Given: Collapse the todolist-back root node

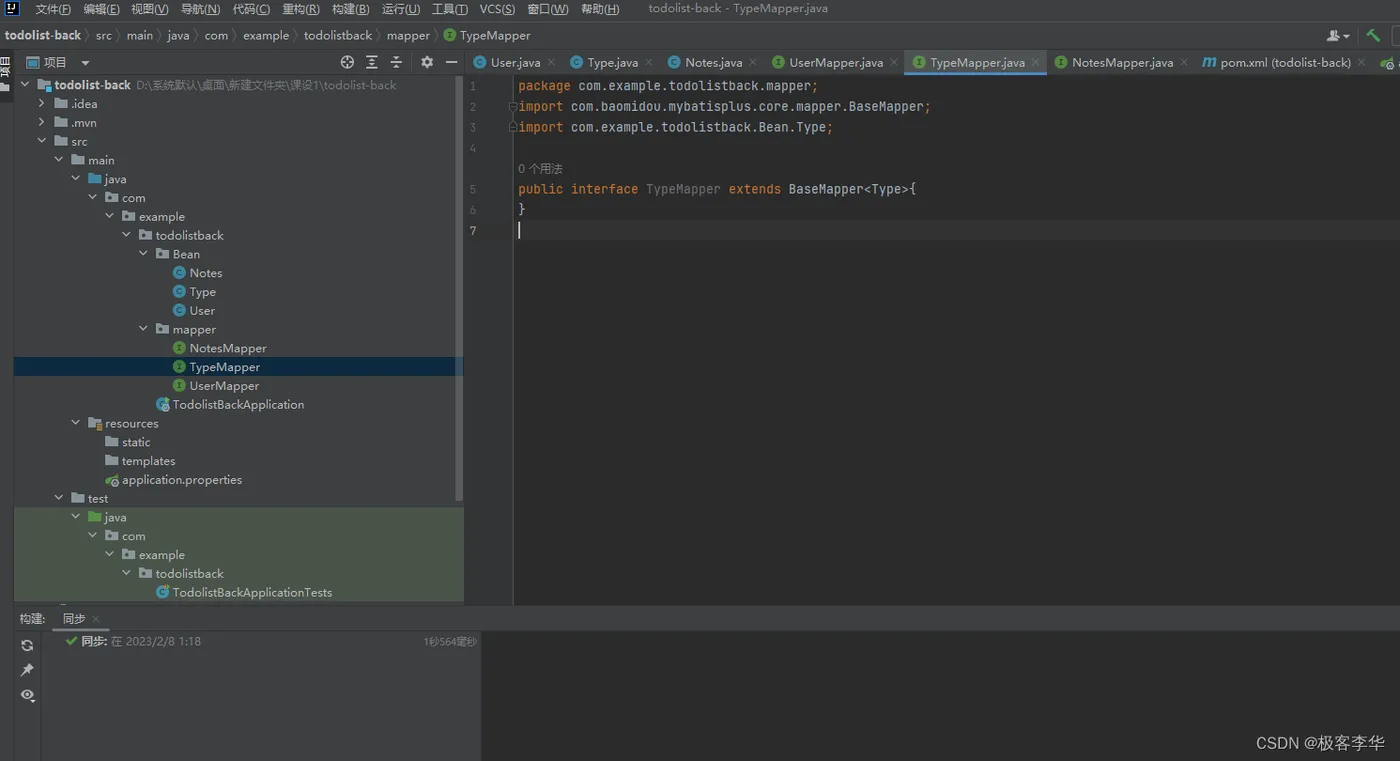Looking at the screenshot, I should pyautogui.click(x=25, y=85).
